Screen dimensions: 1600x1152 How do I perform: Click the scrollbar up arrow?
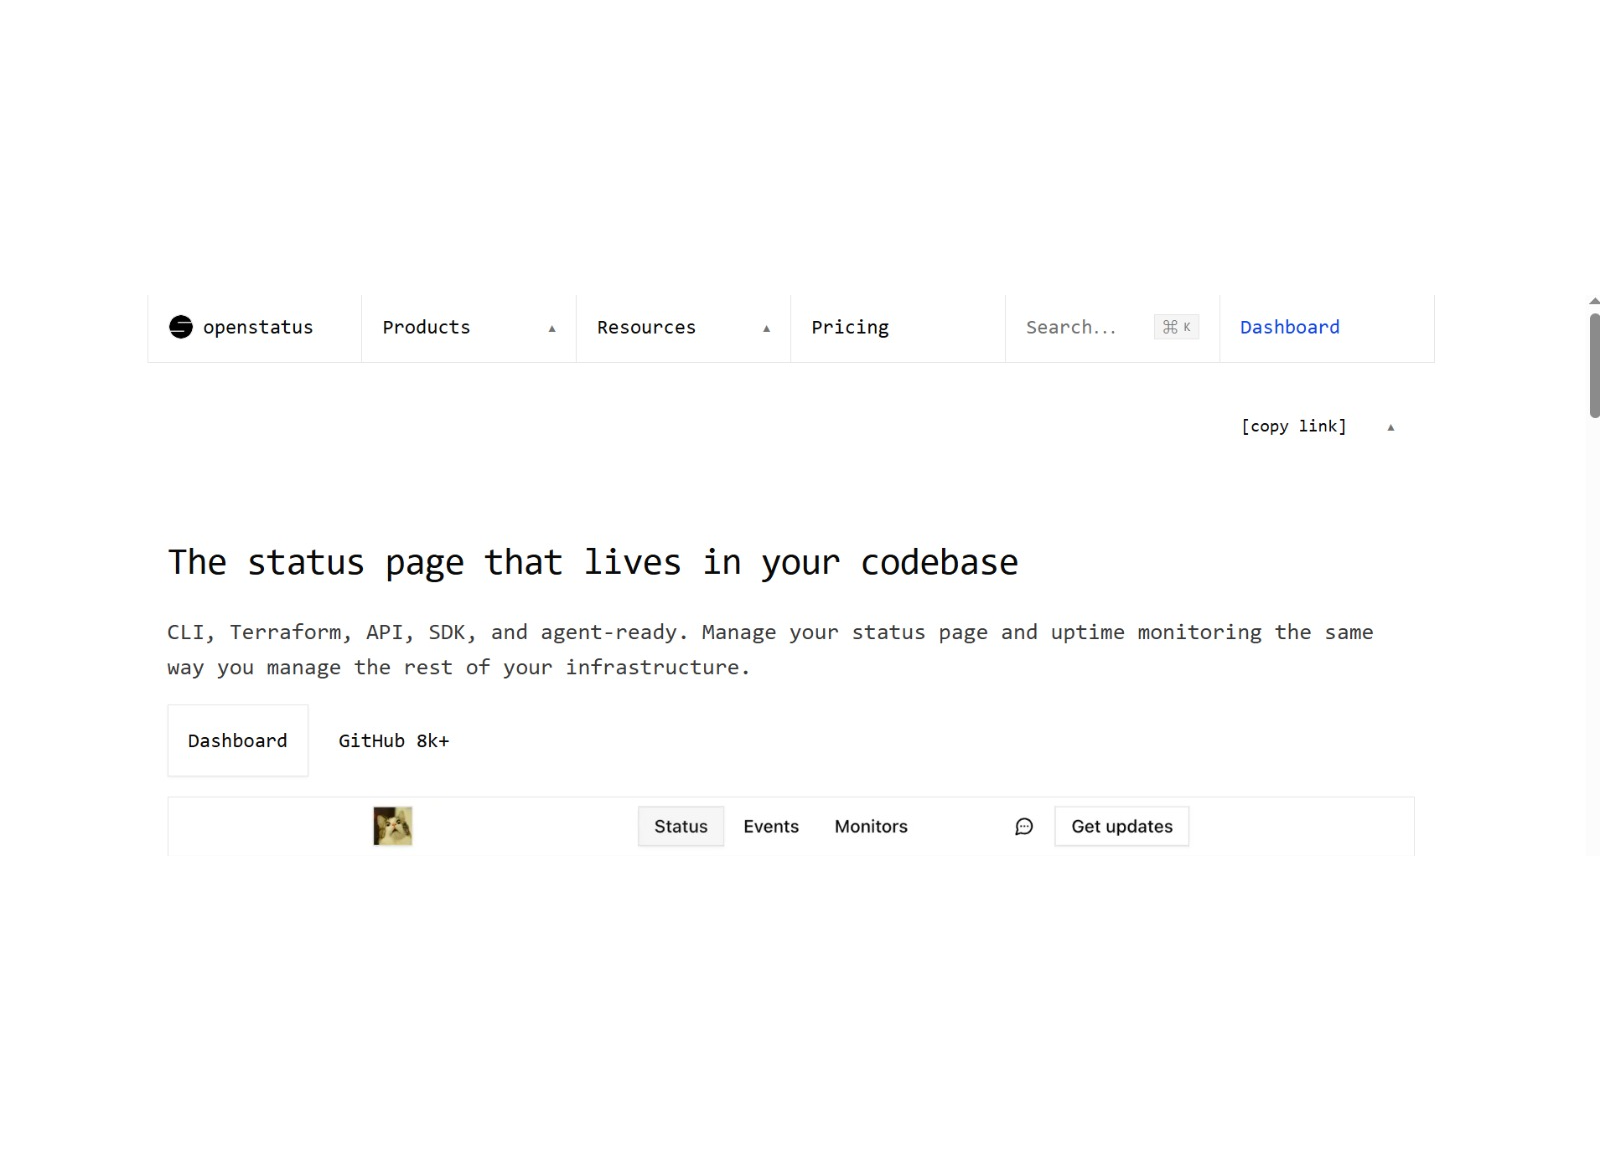(x=1594, y=301)
